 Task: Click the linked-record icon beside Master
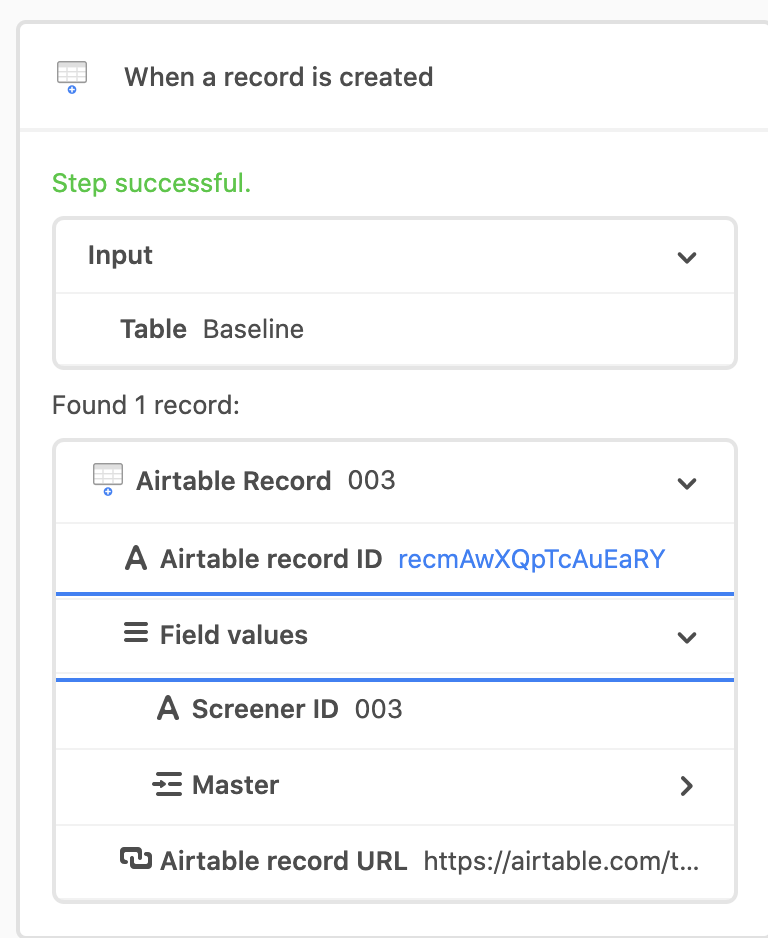pyautogui.click(x=167, y=784)
